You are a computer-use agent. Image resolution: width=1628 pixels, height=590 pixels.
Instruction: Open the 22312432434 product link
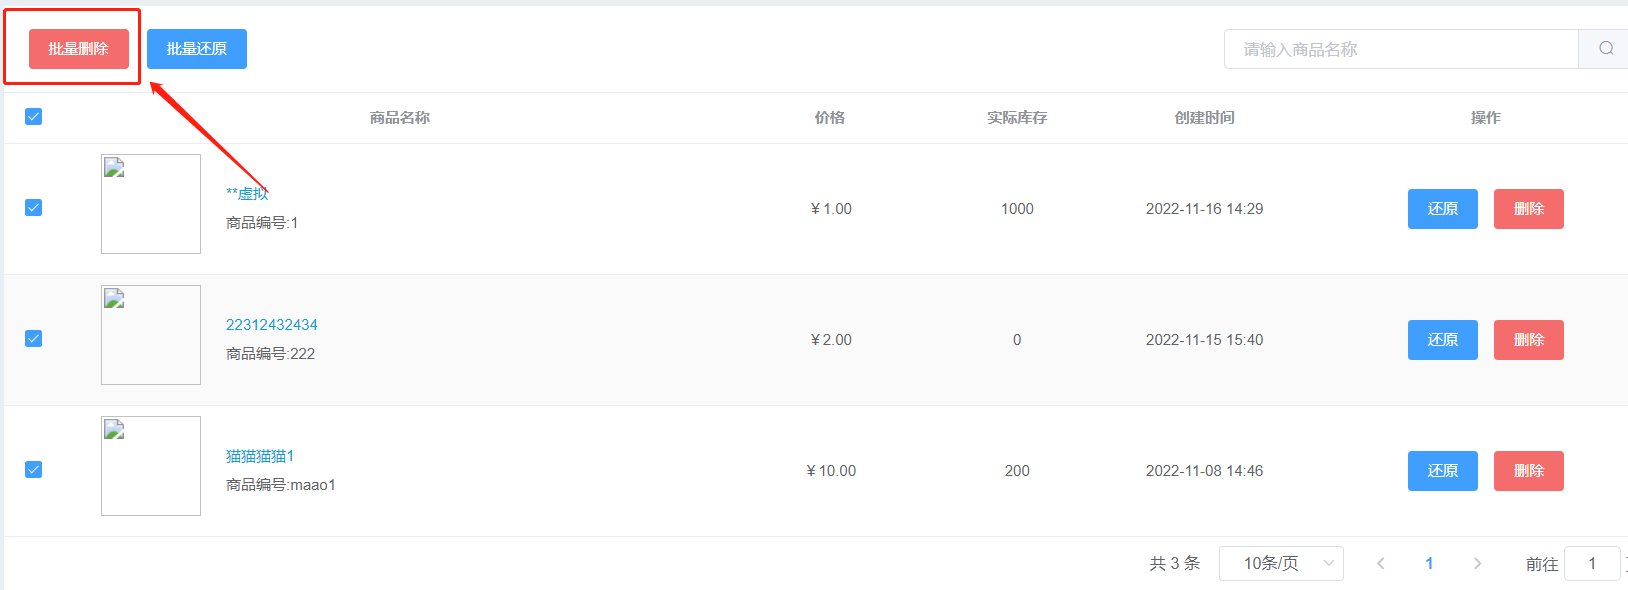click(x=272, y=325)
